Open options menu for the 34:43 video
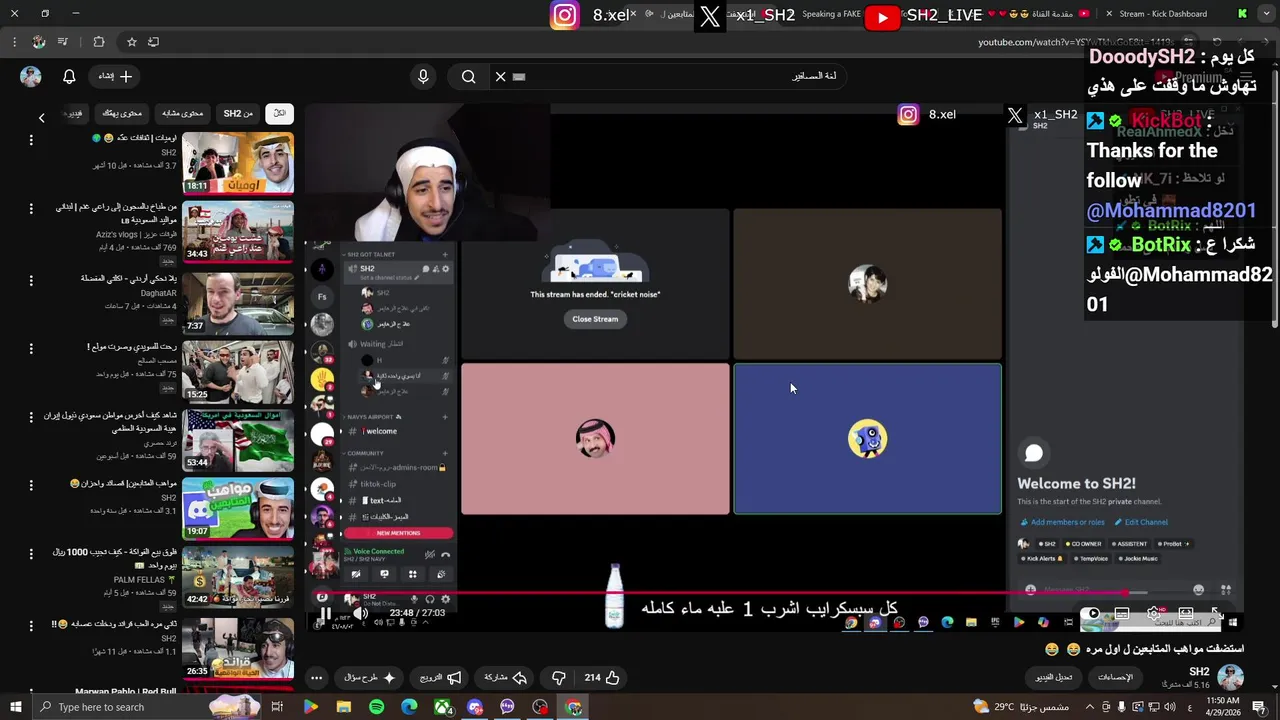Image resolution: width=1280 pixels, height=720 pixels. (31, 209)
